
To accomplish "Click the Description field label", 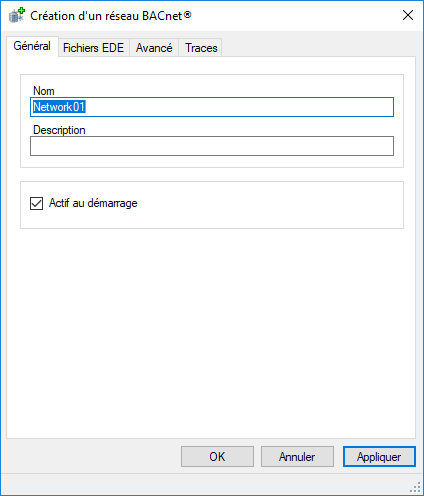I will click(x=59, y=130).
